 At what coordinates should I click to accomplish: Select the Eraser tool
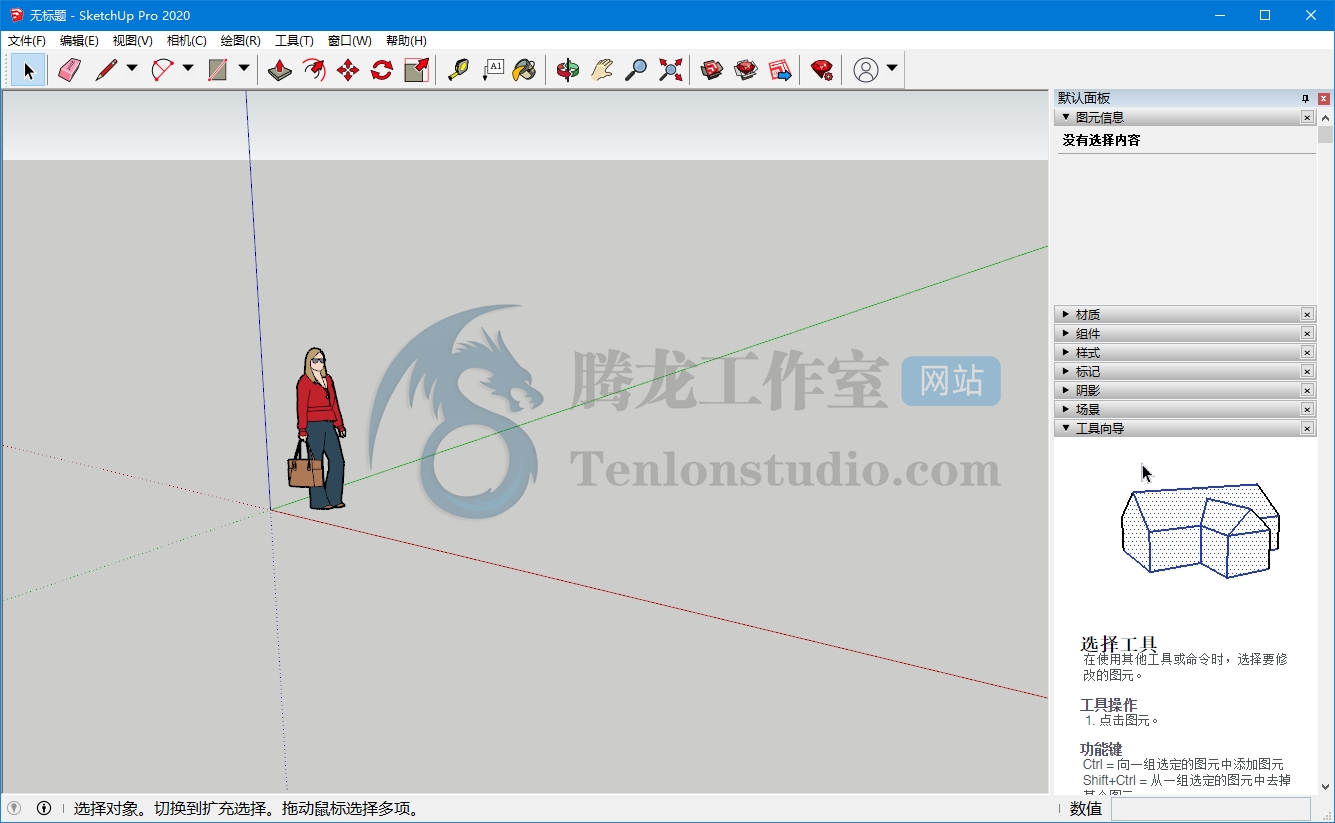69,70
